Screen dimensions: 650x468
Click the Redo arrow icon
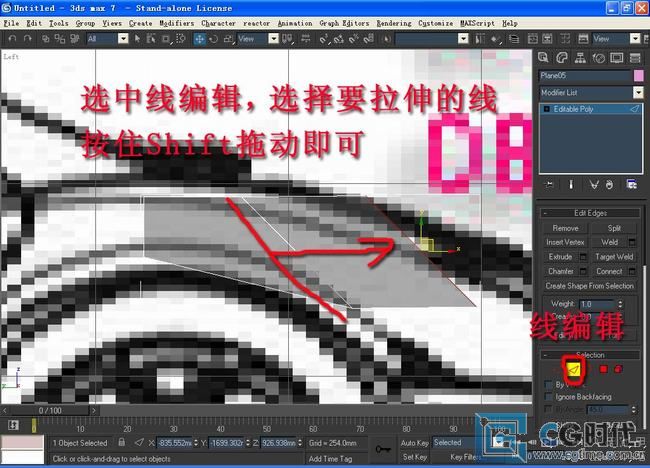pyautogui.click(x=27, y=39)
